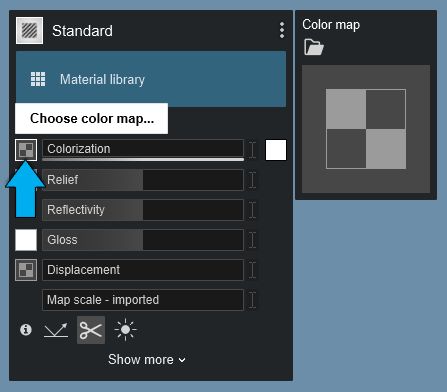
Task: Open the Material library
Action: point(151,79)
